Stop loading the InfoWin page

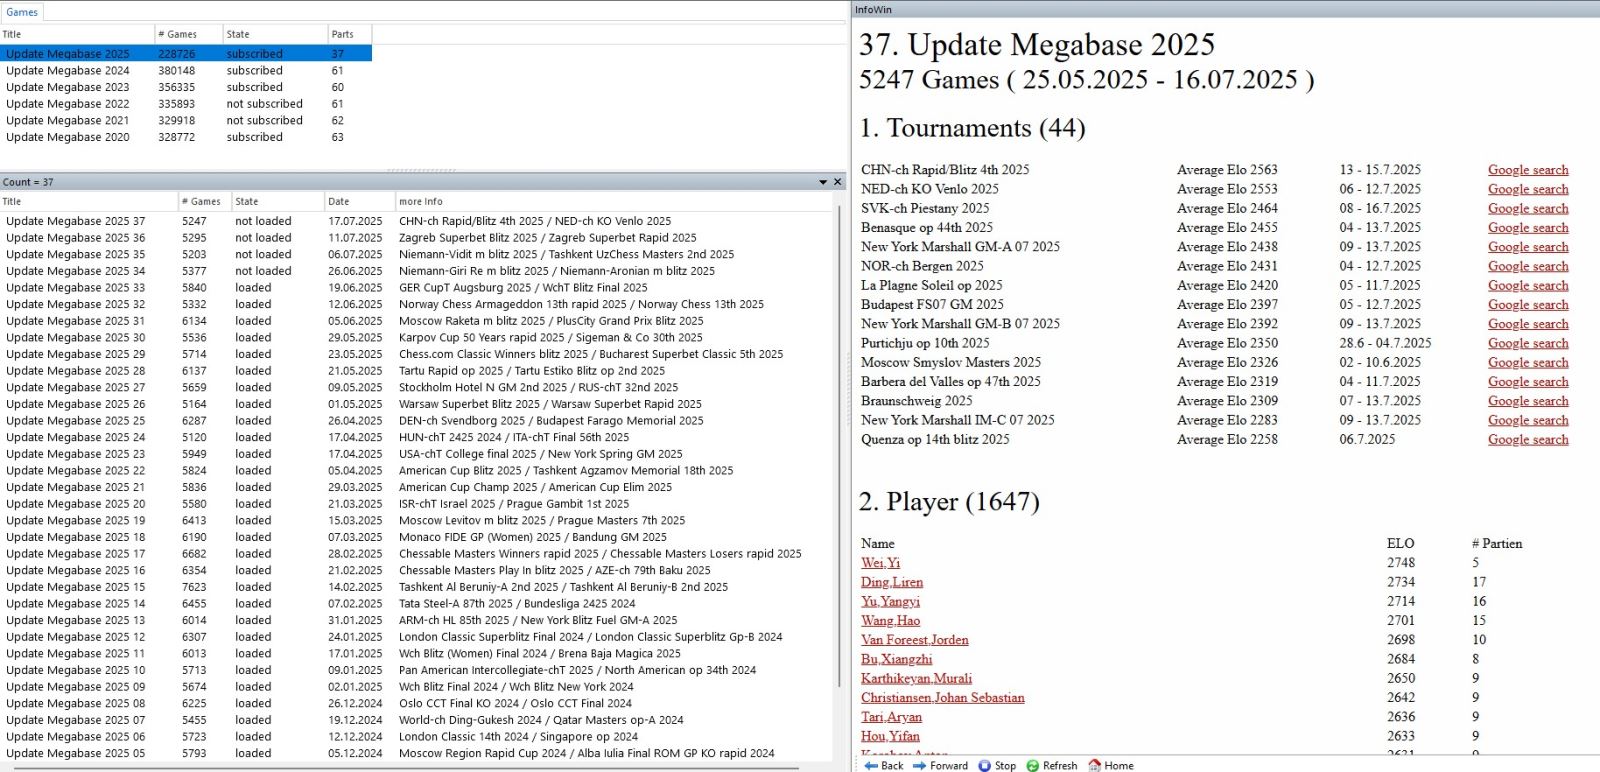coord(997,765)
